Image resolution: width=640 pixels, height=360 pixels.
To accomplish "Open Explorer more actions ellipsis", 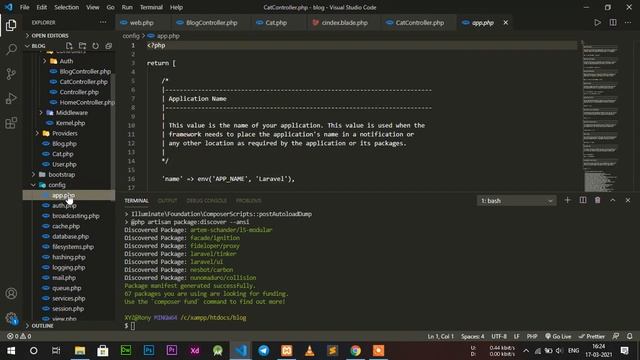I will point(103,22).
